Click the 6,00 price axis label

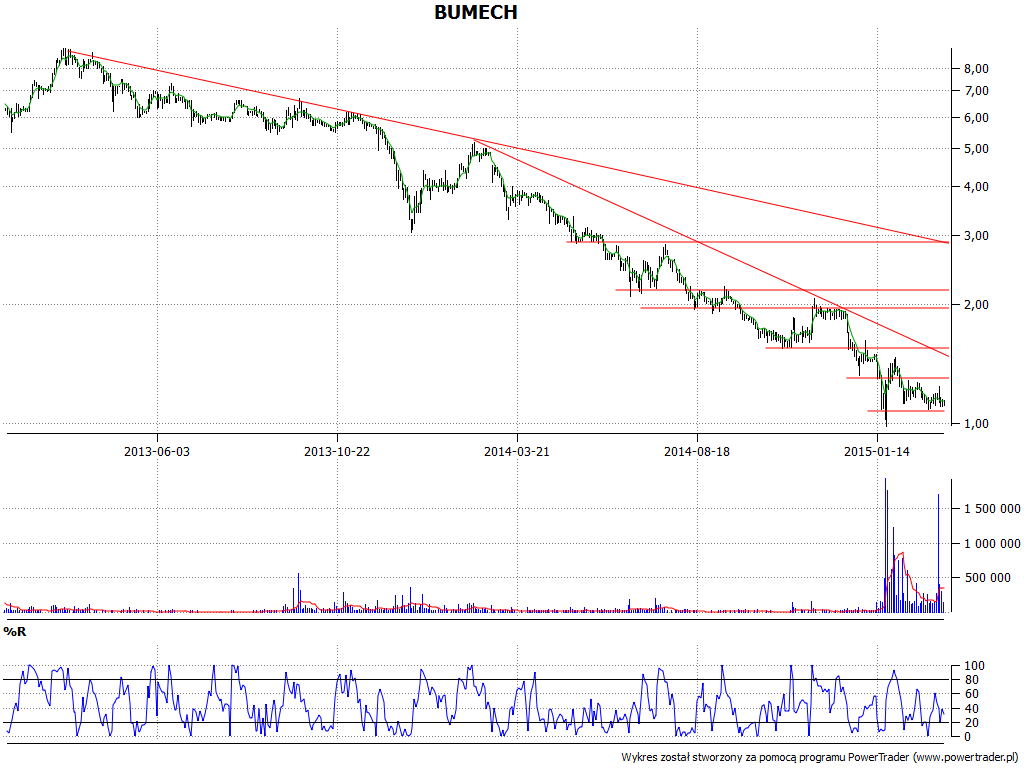tap(976, 118)
